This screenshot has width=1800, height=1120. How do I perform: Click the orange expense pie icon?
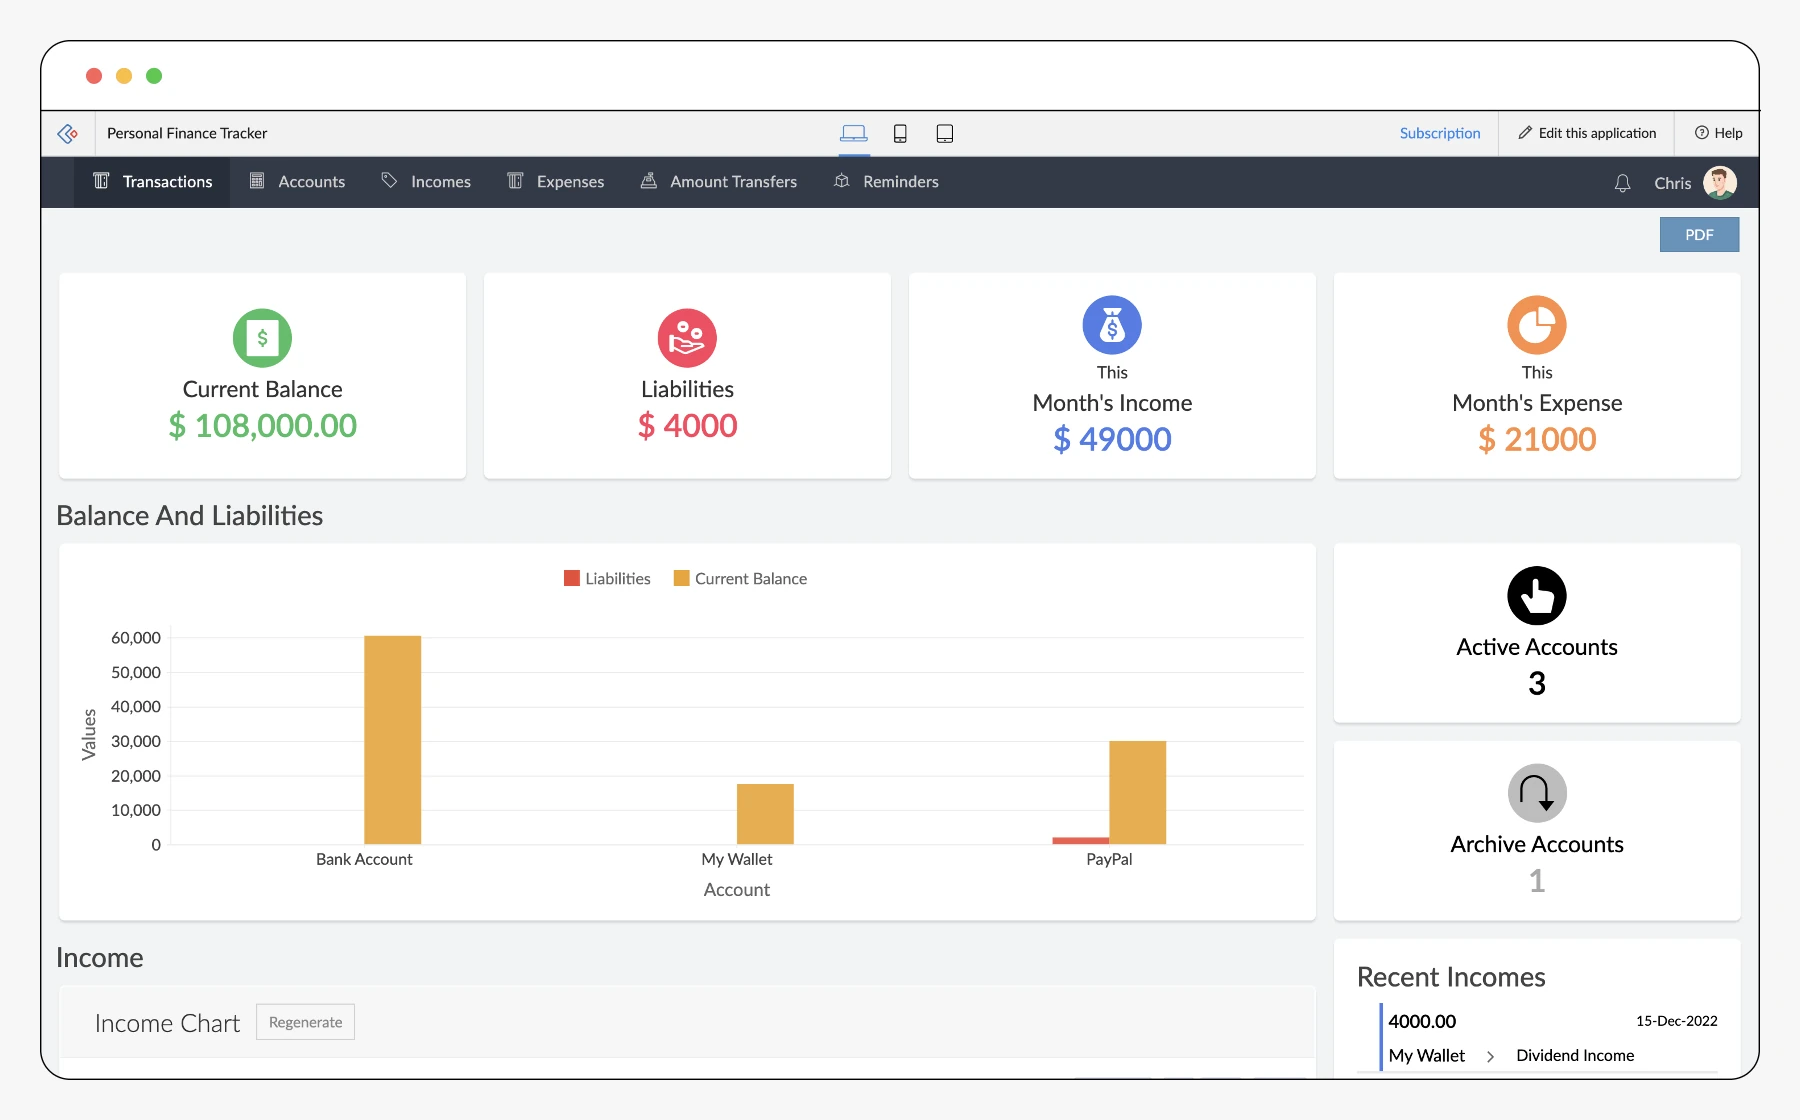point(1536,325)
